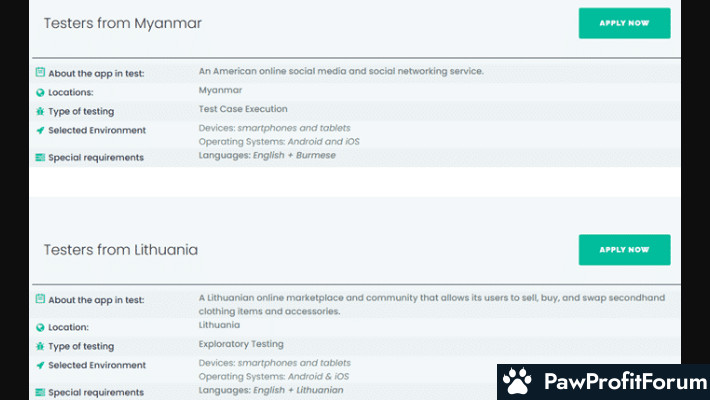The image size is (710, 400).
Task: Click the Type of testing icon in Myanmar listing
Action: [x=40, y=111]
